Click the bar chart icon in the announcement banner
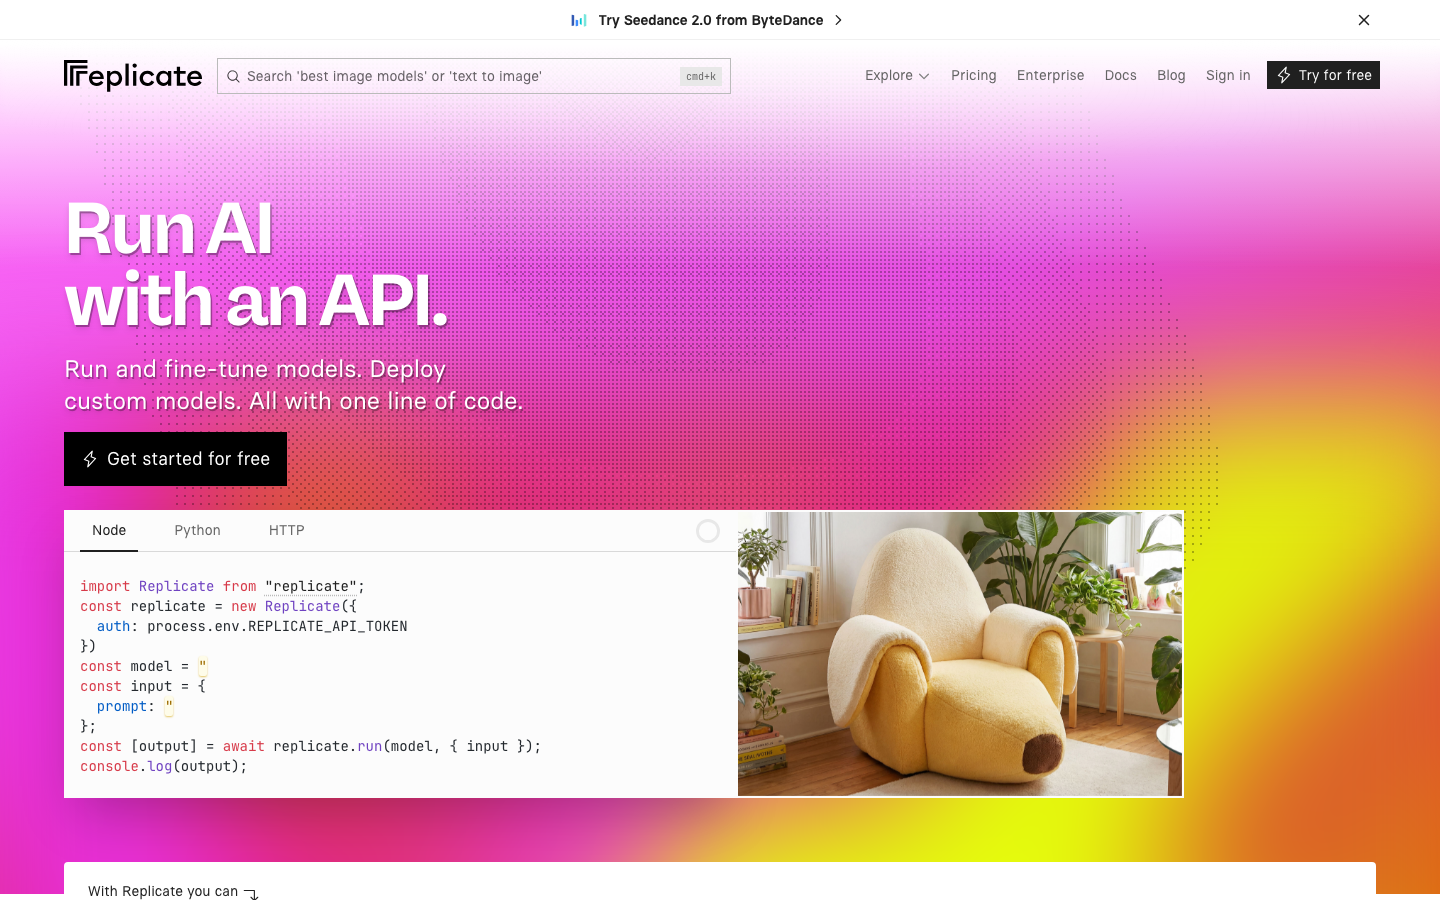 tap(578, 19)
